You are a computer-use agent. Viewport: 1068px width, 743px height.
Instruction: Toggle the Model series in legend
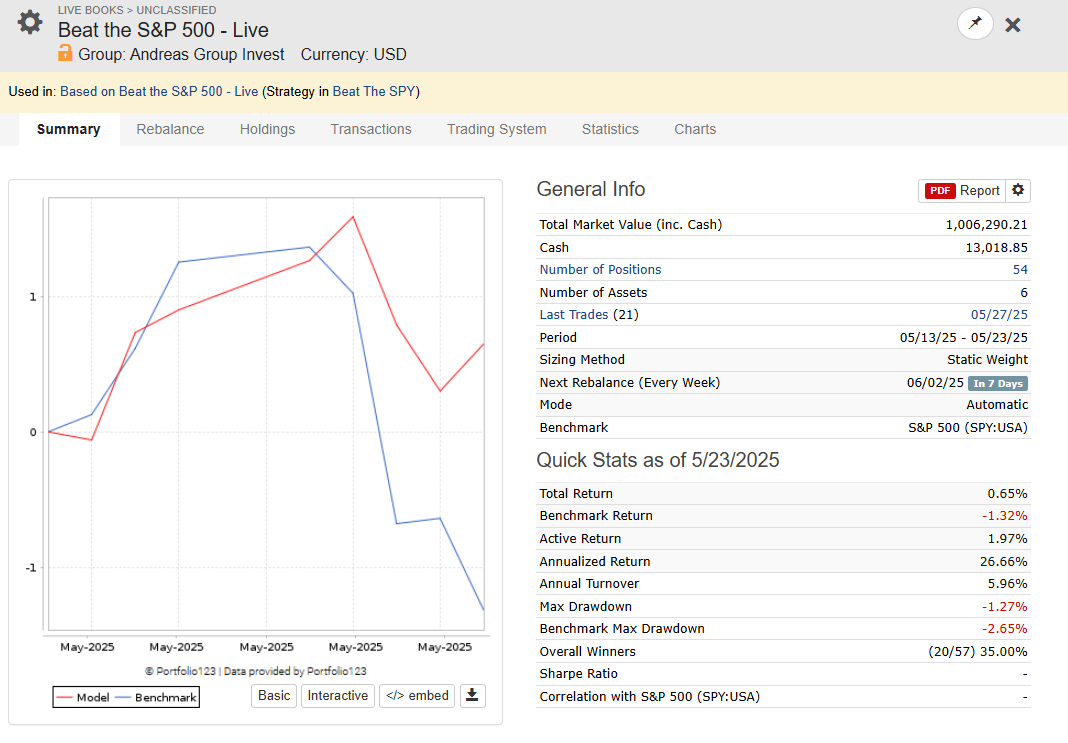82,697
